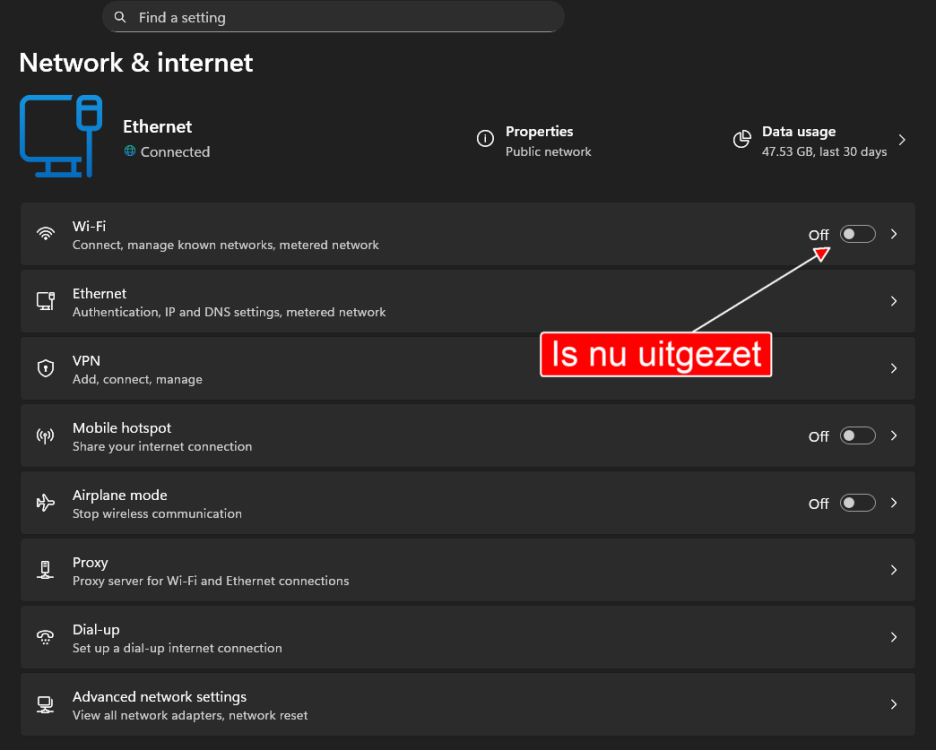Image resolution: width=936 pixels, height=750 pixels.
Task: Click the Mobile hotspot broadcast icon
Action: (45, 435)
